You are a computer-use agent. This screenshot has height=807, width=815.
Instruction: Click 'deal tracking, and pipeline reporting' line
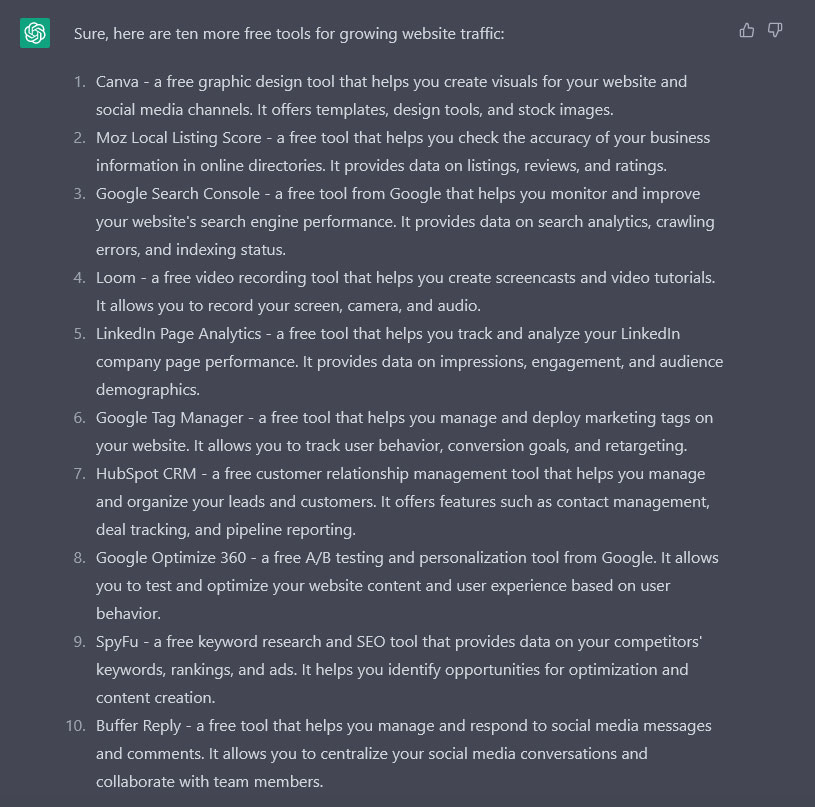coord(226,530)
